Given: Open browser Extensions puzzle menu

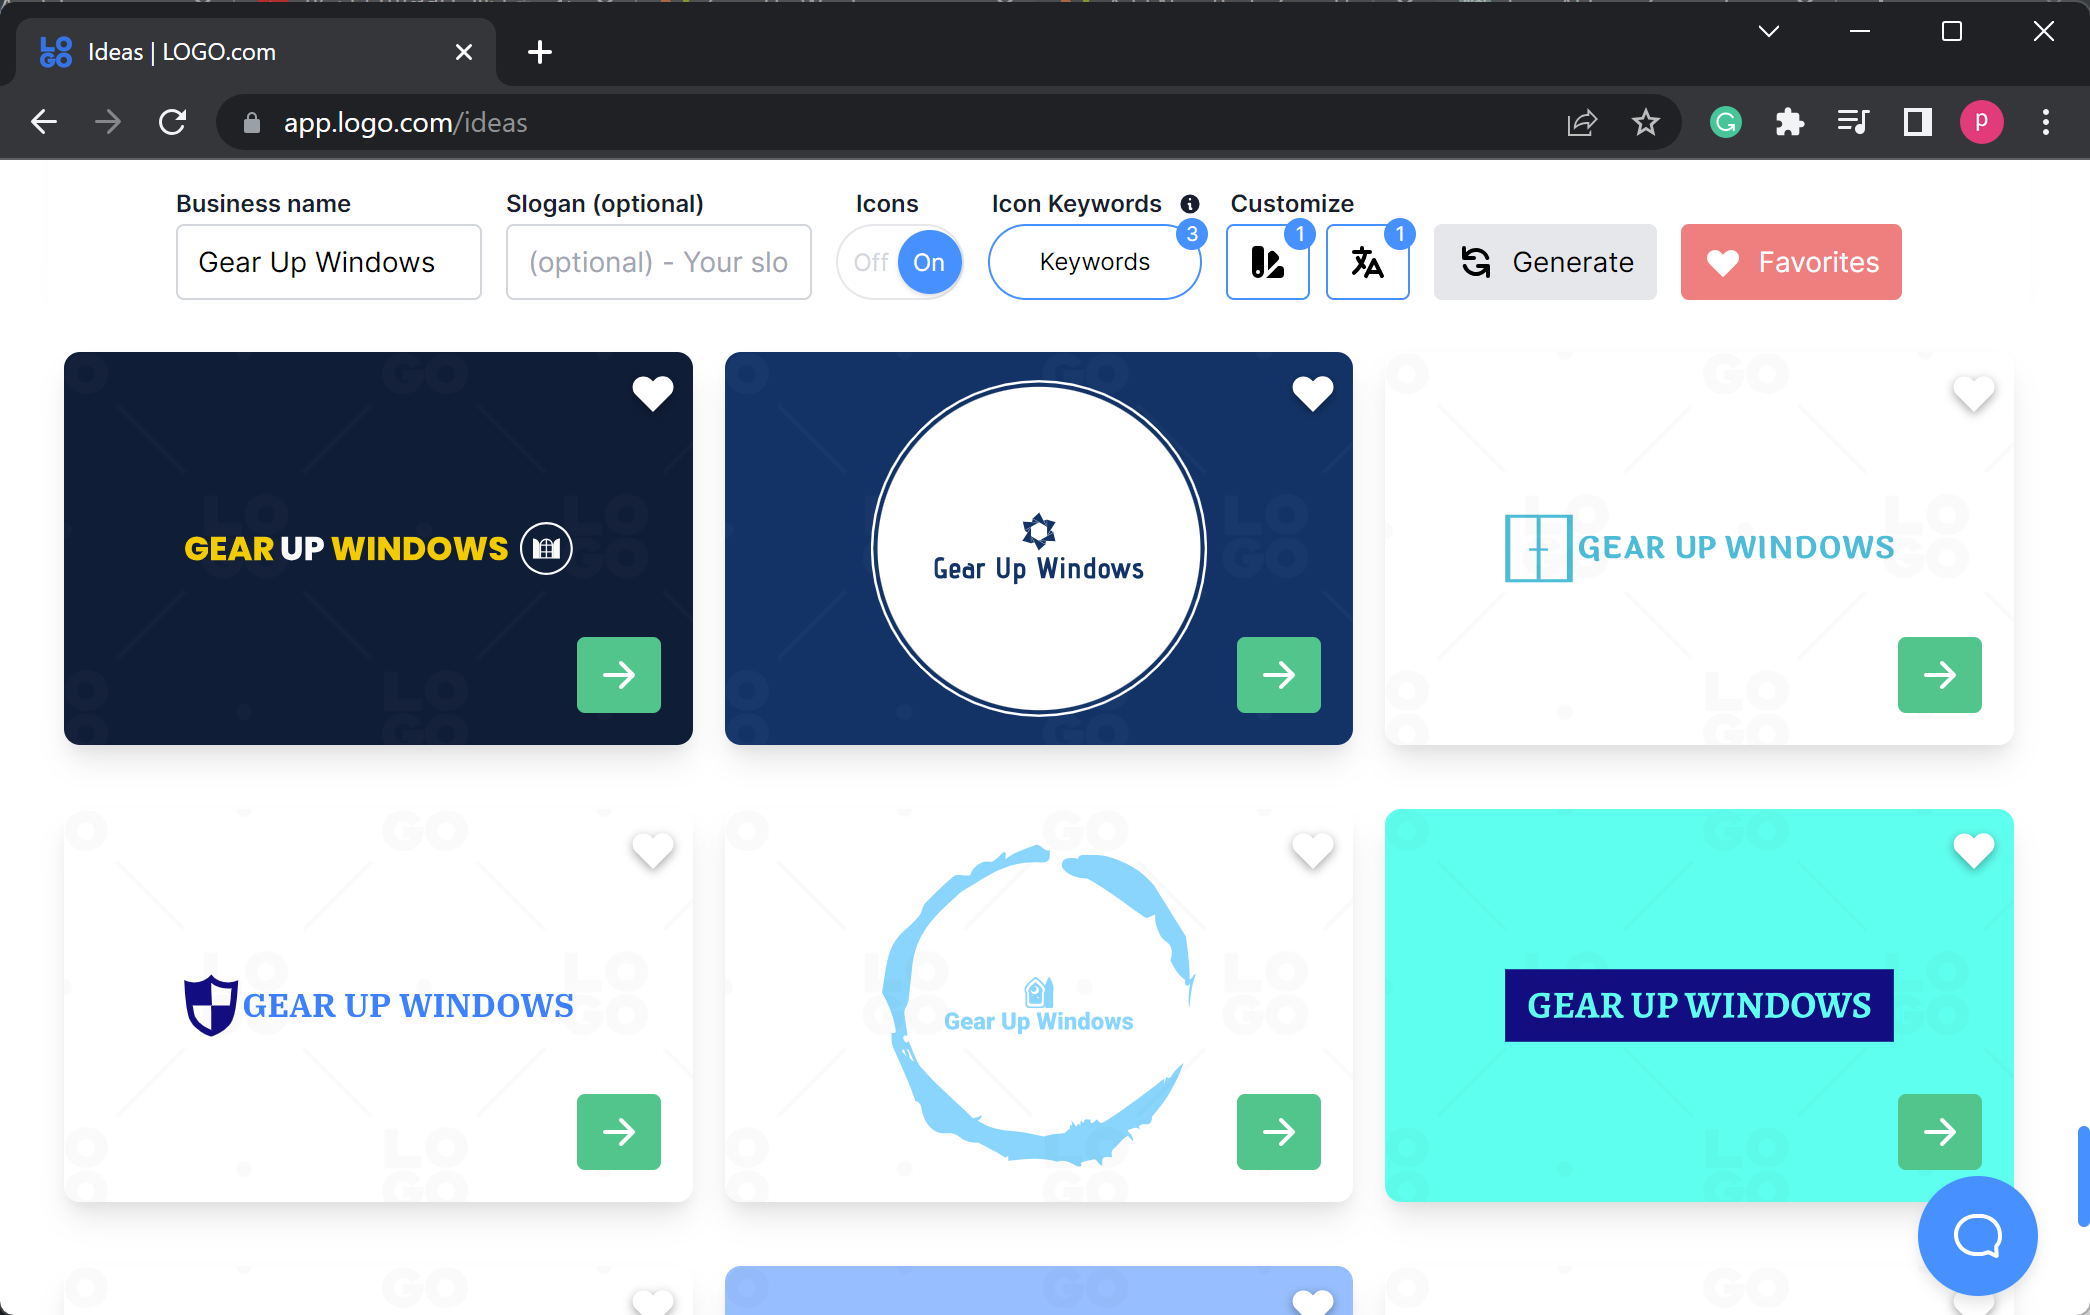Looking at the screenshot, I should [x=1790, y=122].
